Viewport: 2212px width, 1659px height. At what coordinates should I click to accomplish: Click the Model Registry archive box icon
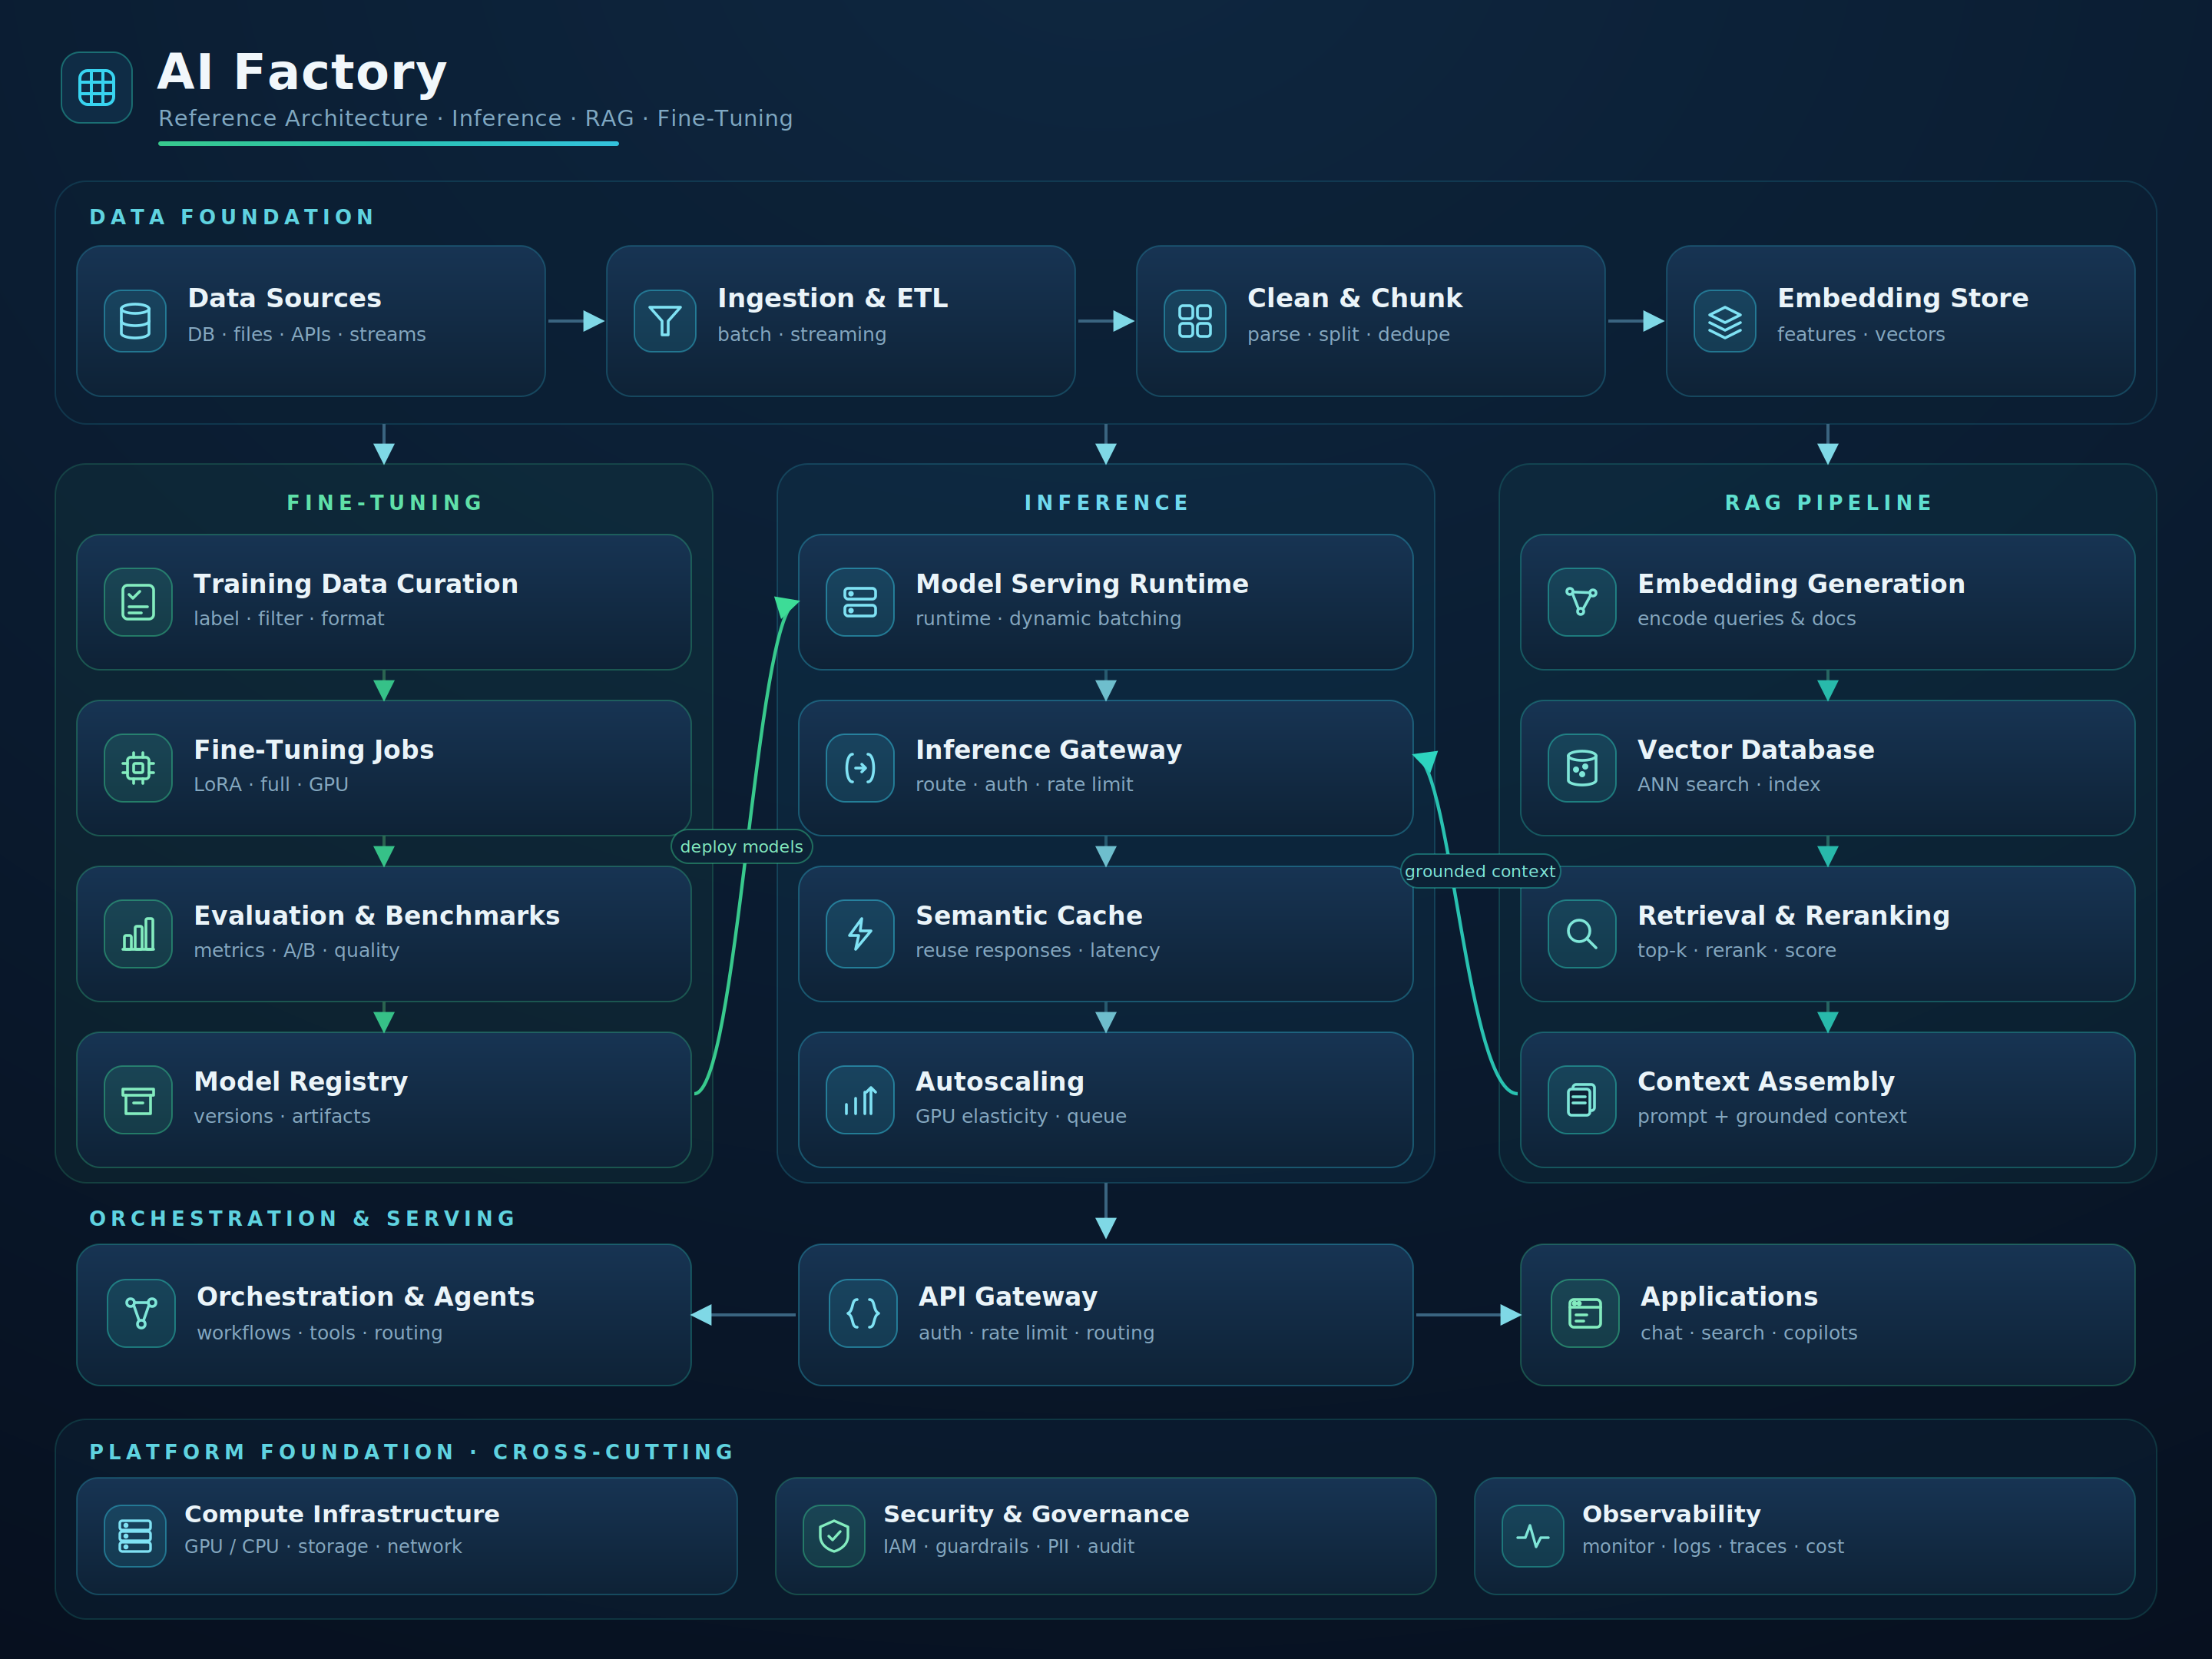pos(138,1100)
